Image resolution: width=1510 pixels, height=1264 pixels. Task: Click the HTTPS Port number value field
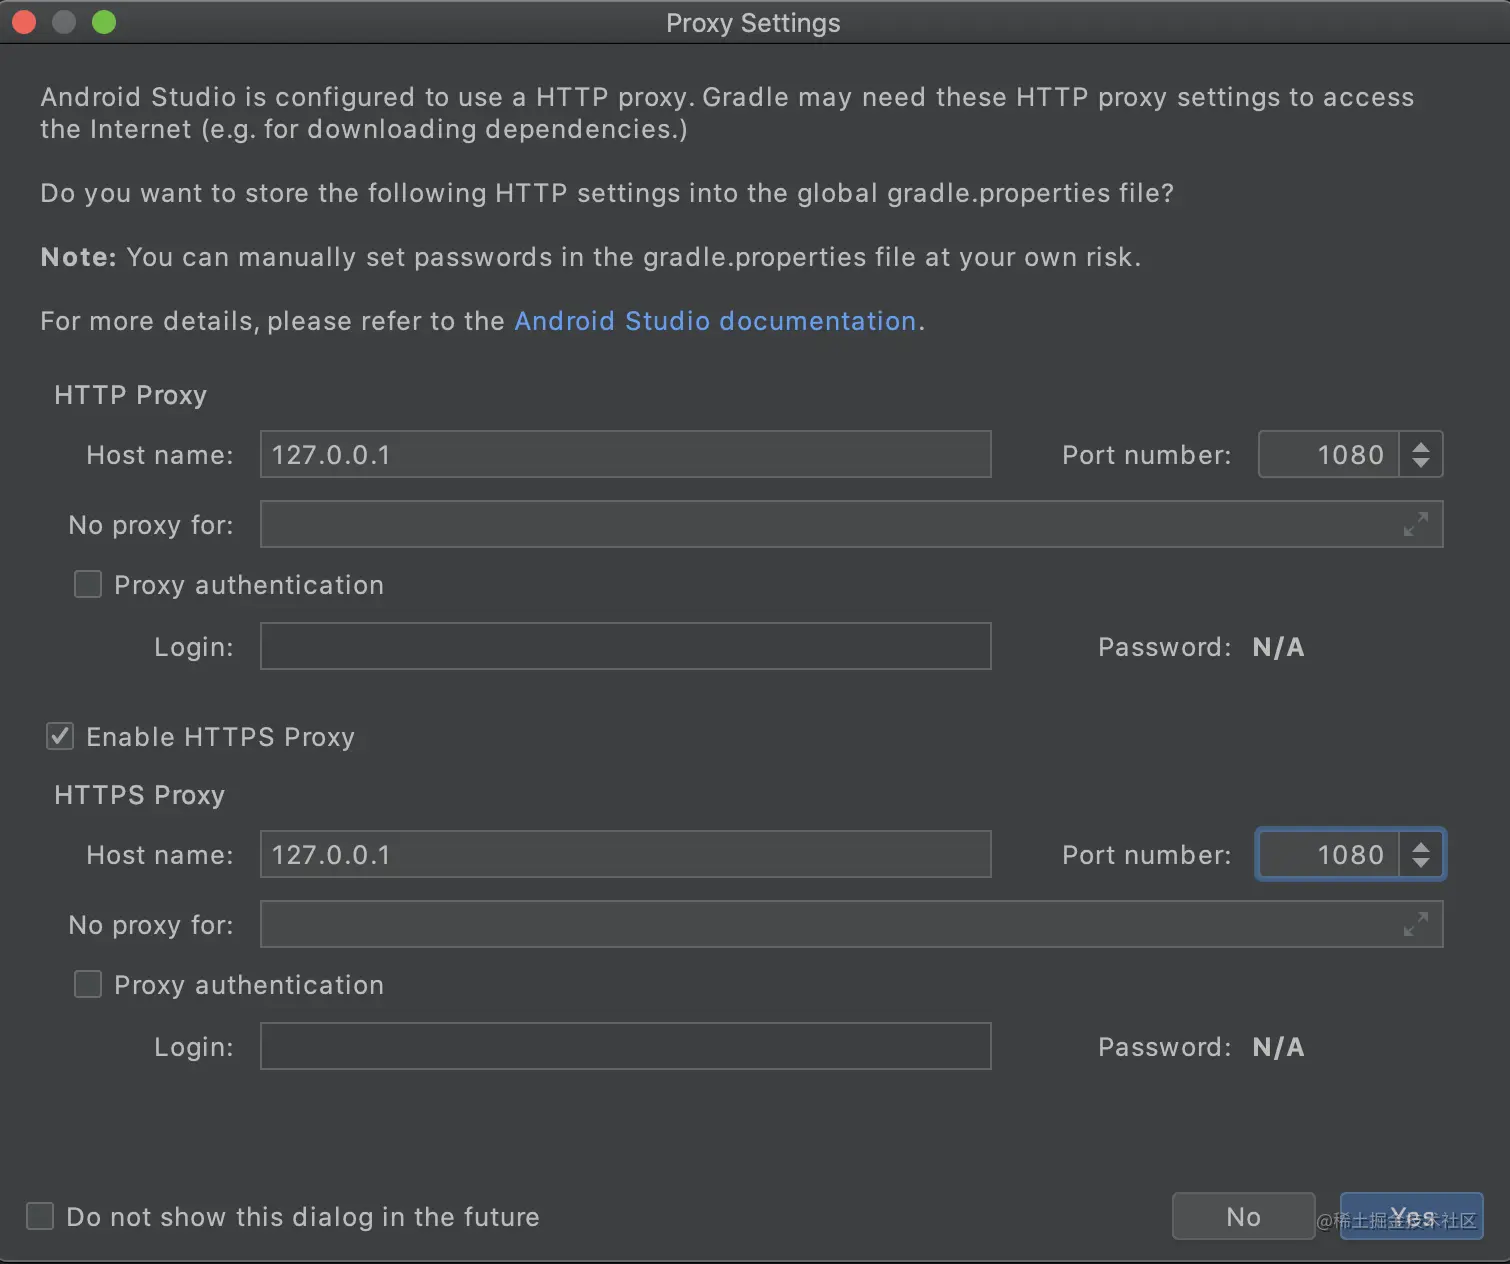(x=1328, y=855)
